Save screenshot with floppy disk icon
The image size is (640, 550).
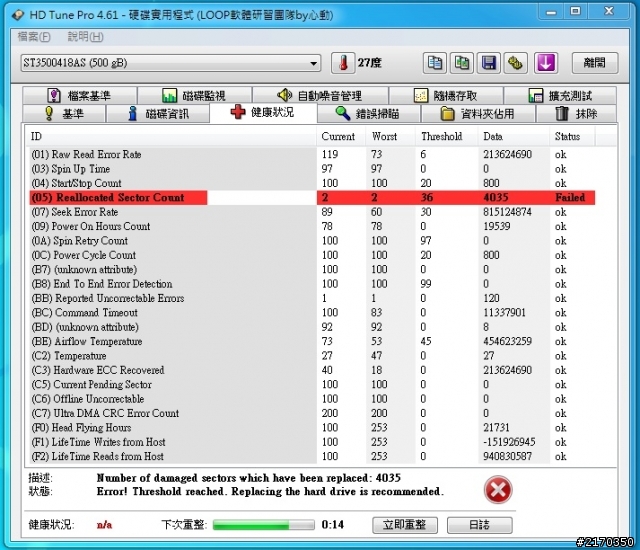coord(489,63)
